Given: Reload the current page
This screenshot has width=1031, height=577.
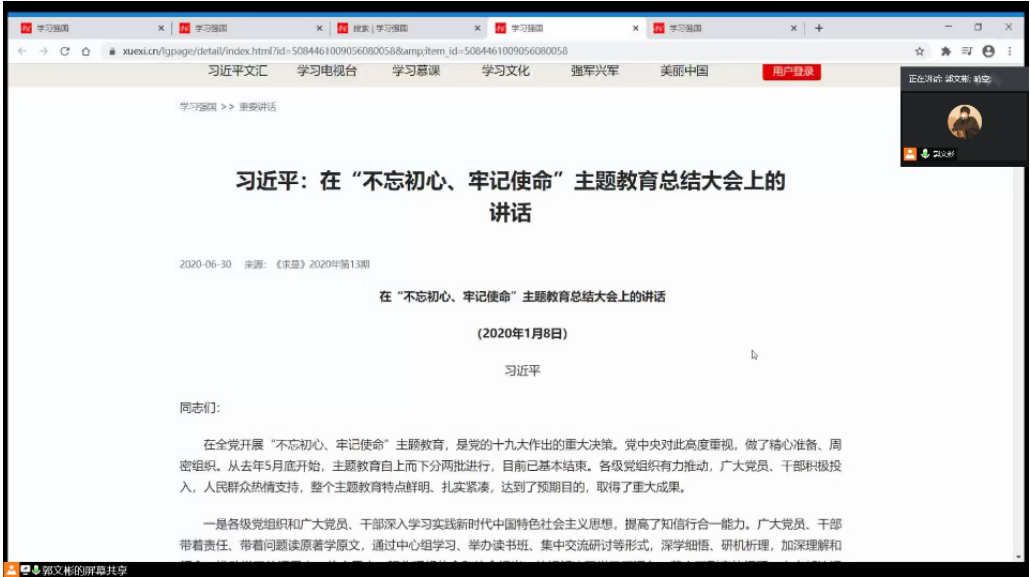Looking at the screenshot, I should (x=65, y=51).
